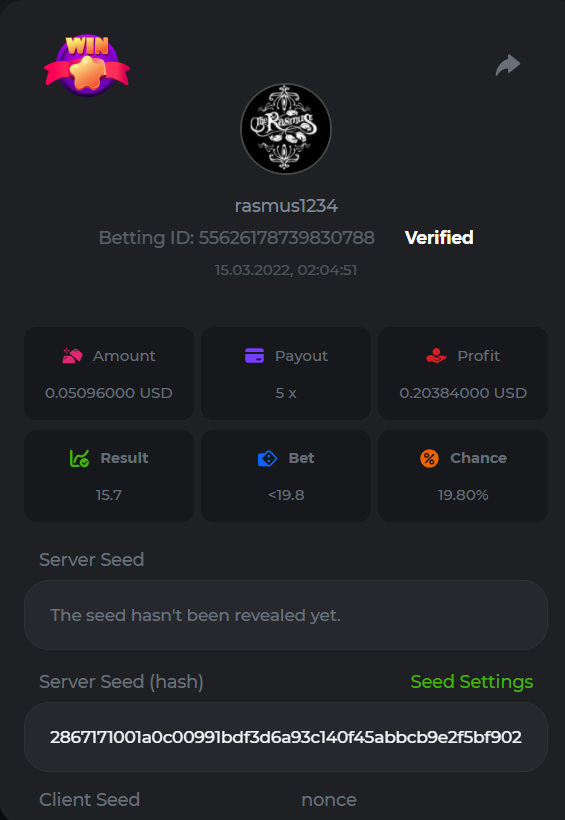Screen dimensions: 565x820
Task: Click the Betting ID number
Action: point(287,237)
